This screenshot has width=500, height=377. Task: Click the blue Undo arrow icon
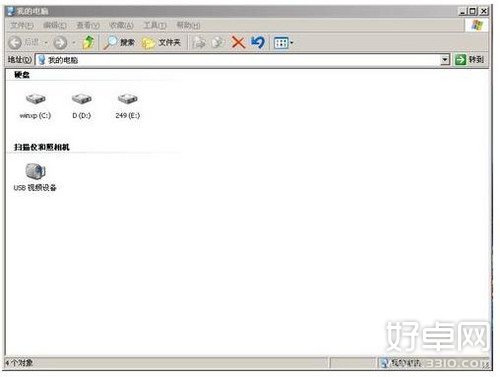[x=258, y=42]
